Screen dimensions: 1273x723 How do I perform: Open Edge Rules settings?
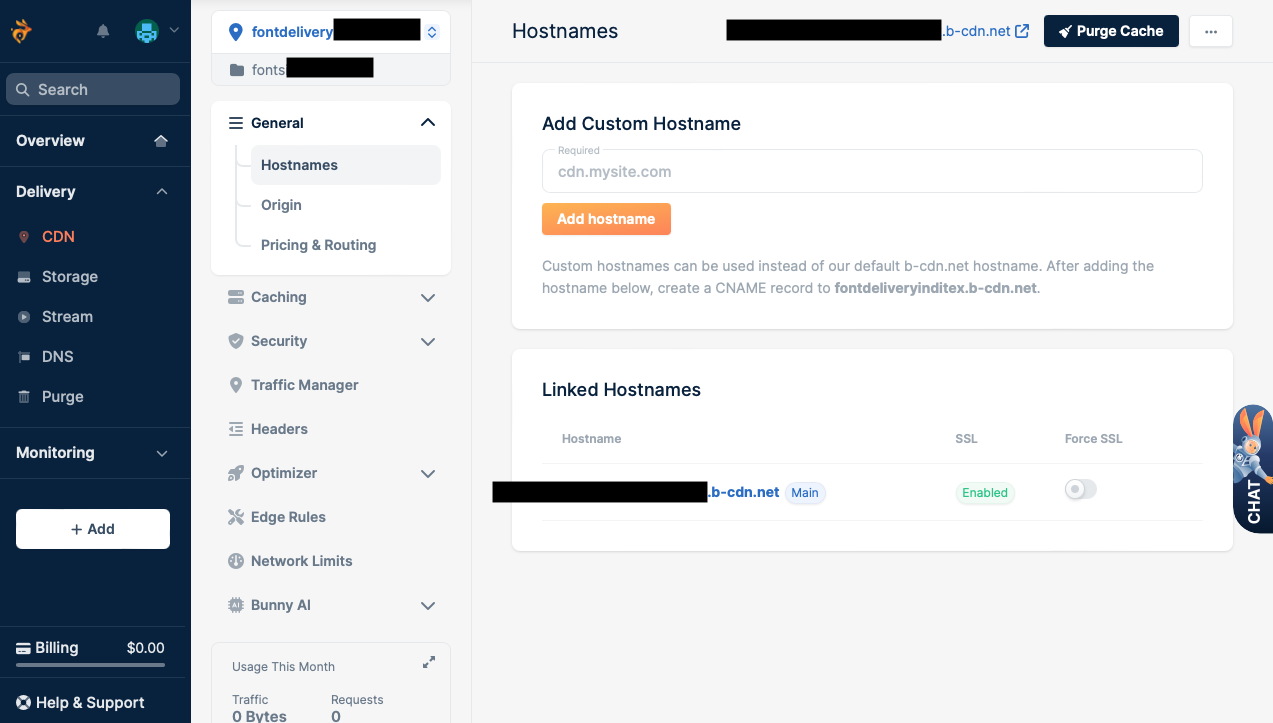click(288, 517)
